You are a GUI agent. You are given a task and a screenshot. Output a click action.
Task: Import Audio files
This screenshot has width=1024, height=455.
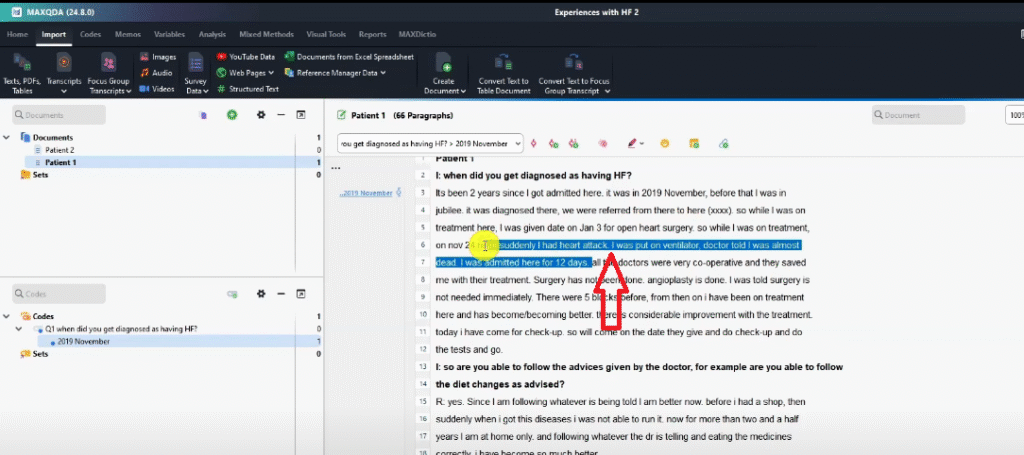[156, 73]
